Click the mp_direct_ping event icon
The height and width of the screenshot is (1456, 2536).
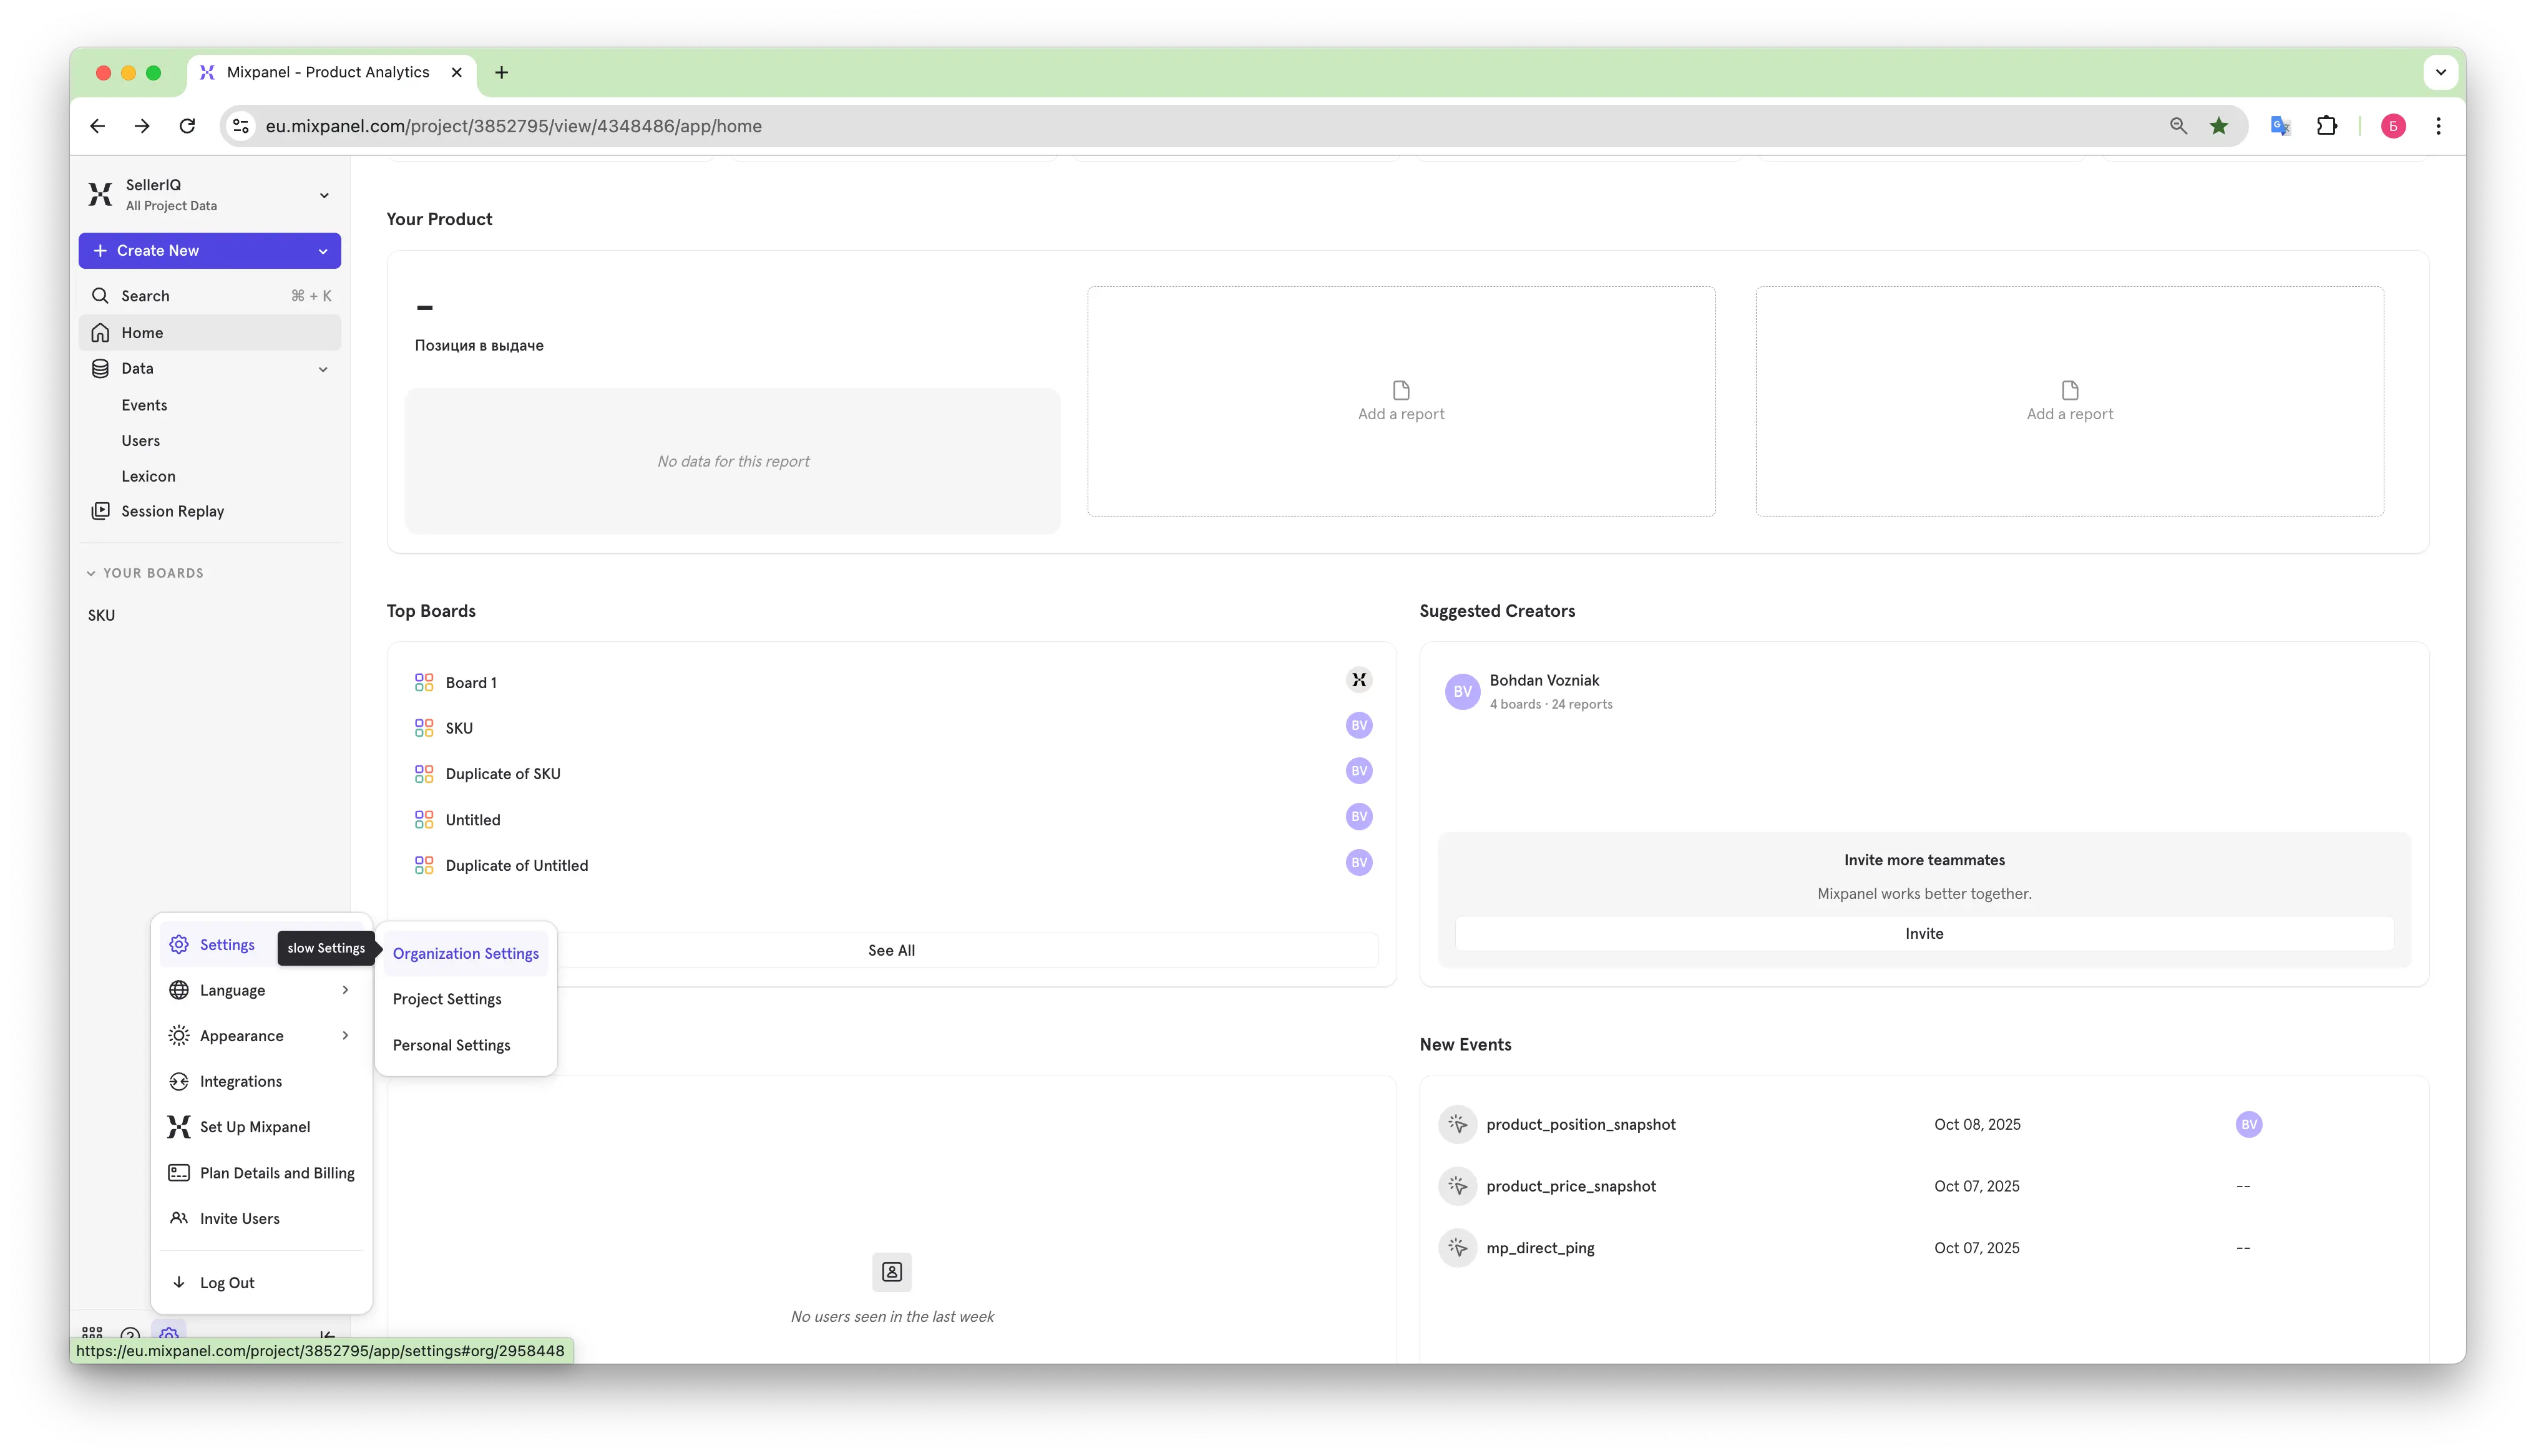(x=1458, y=1248)
